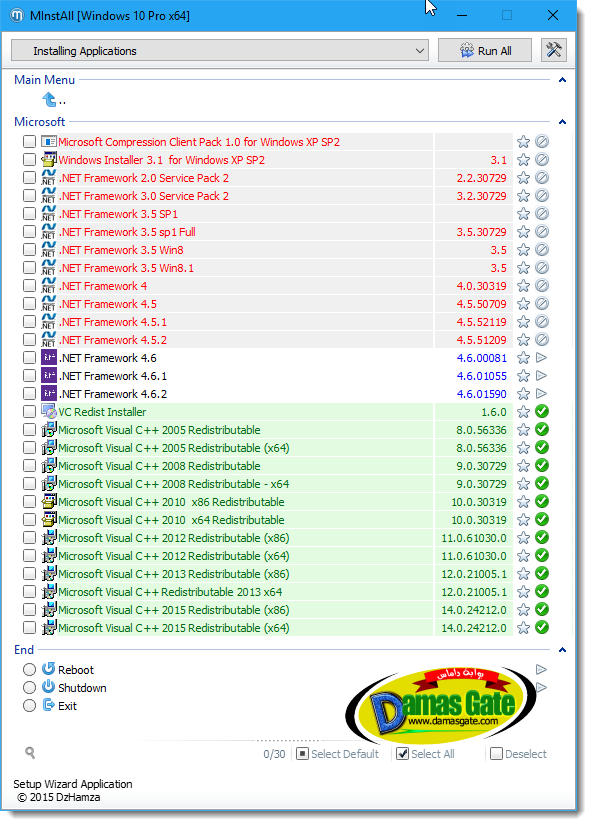The height and width of the screenshot is (826, 592).
Task: Click version value 14.0.24212.0 for 2015 (x86)
Action: 474,610
